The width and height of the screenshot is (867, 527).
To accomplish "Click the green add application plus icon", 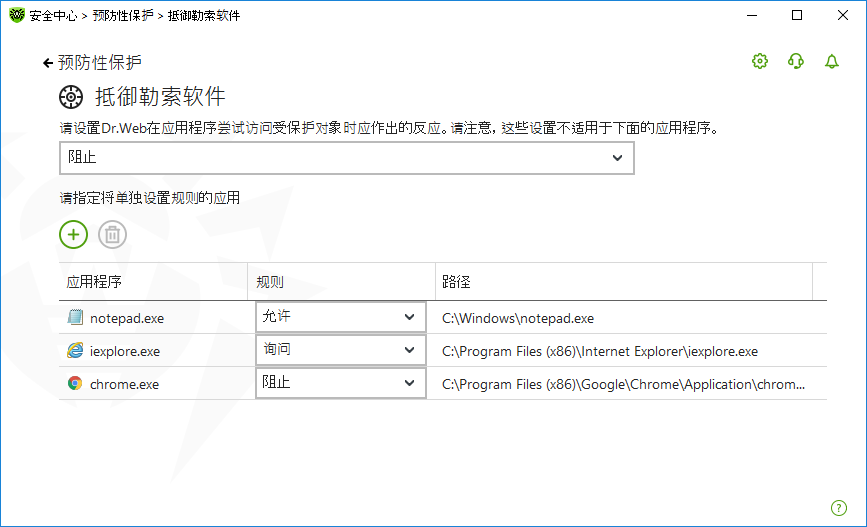I will [74, 235].
